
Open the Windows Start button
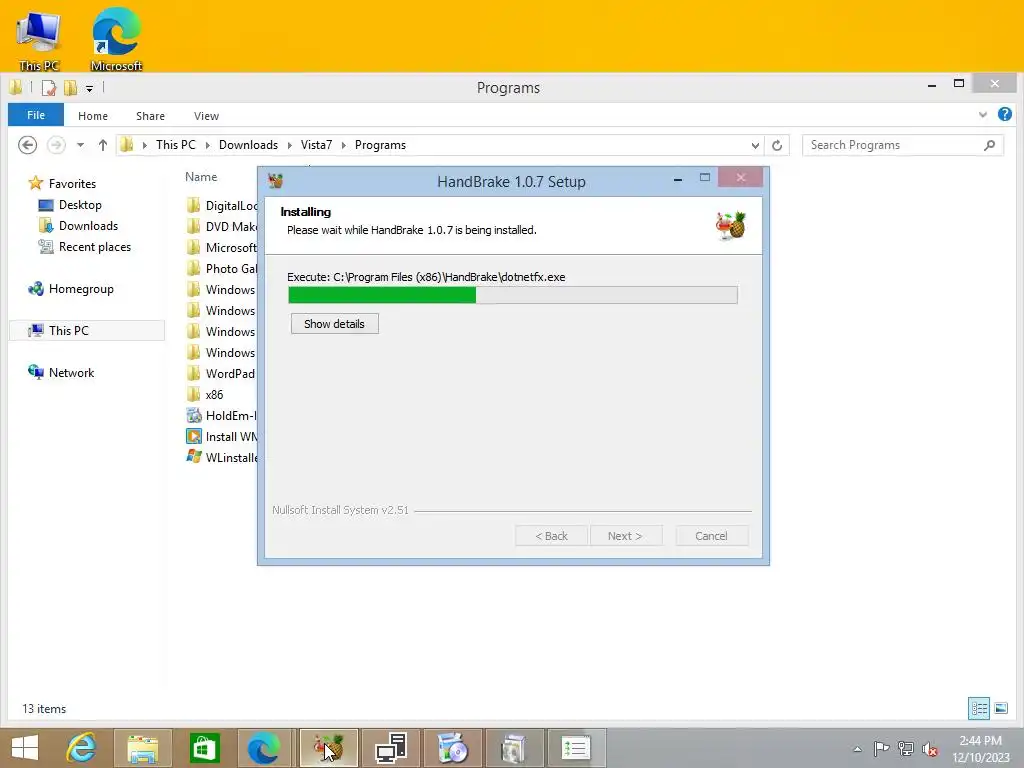click(x=25, y=748)
